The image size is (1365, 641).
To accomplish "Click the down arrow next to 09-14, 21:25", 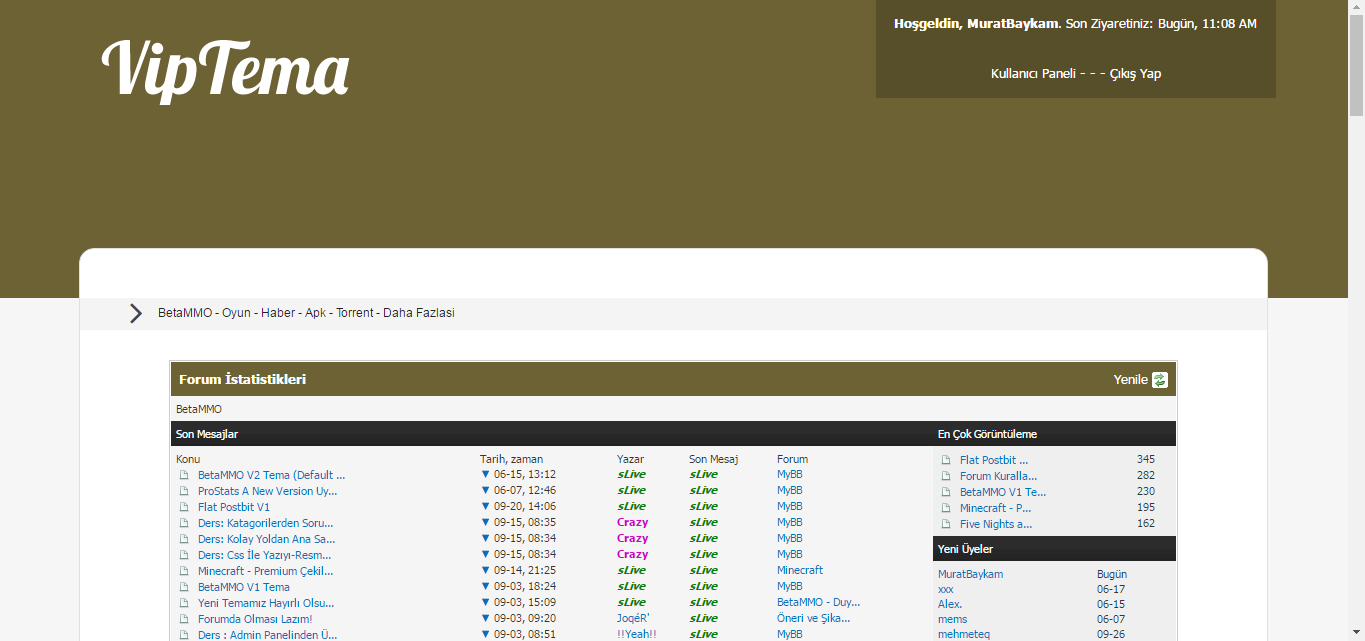I will pos(485,571).
